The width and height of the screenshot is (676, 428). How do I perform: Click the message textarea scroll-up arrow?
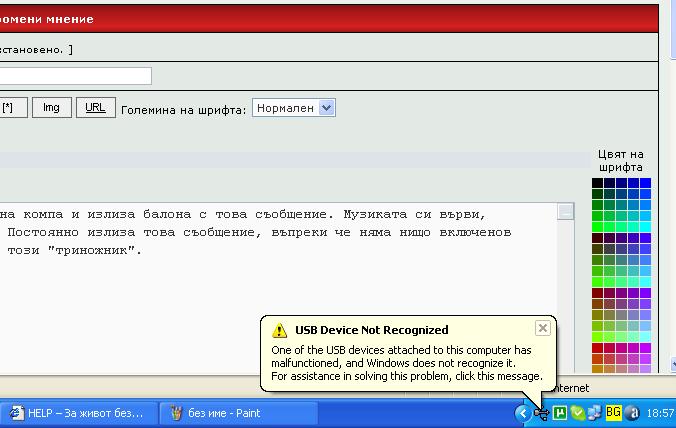[x=566, y=211]
